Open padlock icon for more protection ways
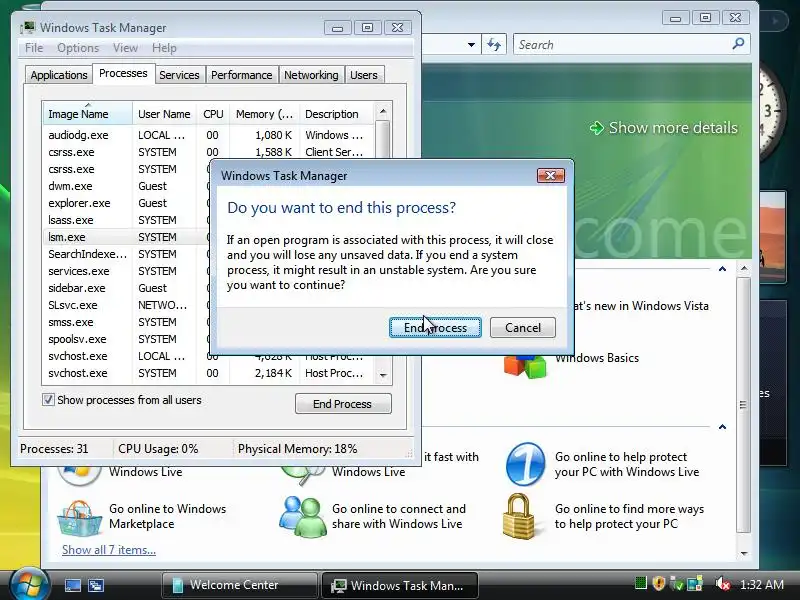The width and height of the screenshot is (800, 600). coord(519,516)
